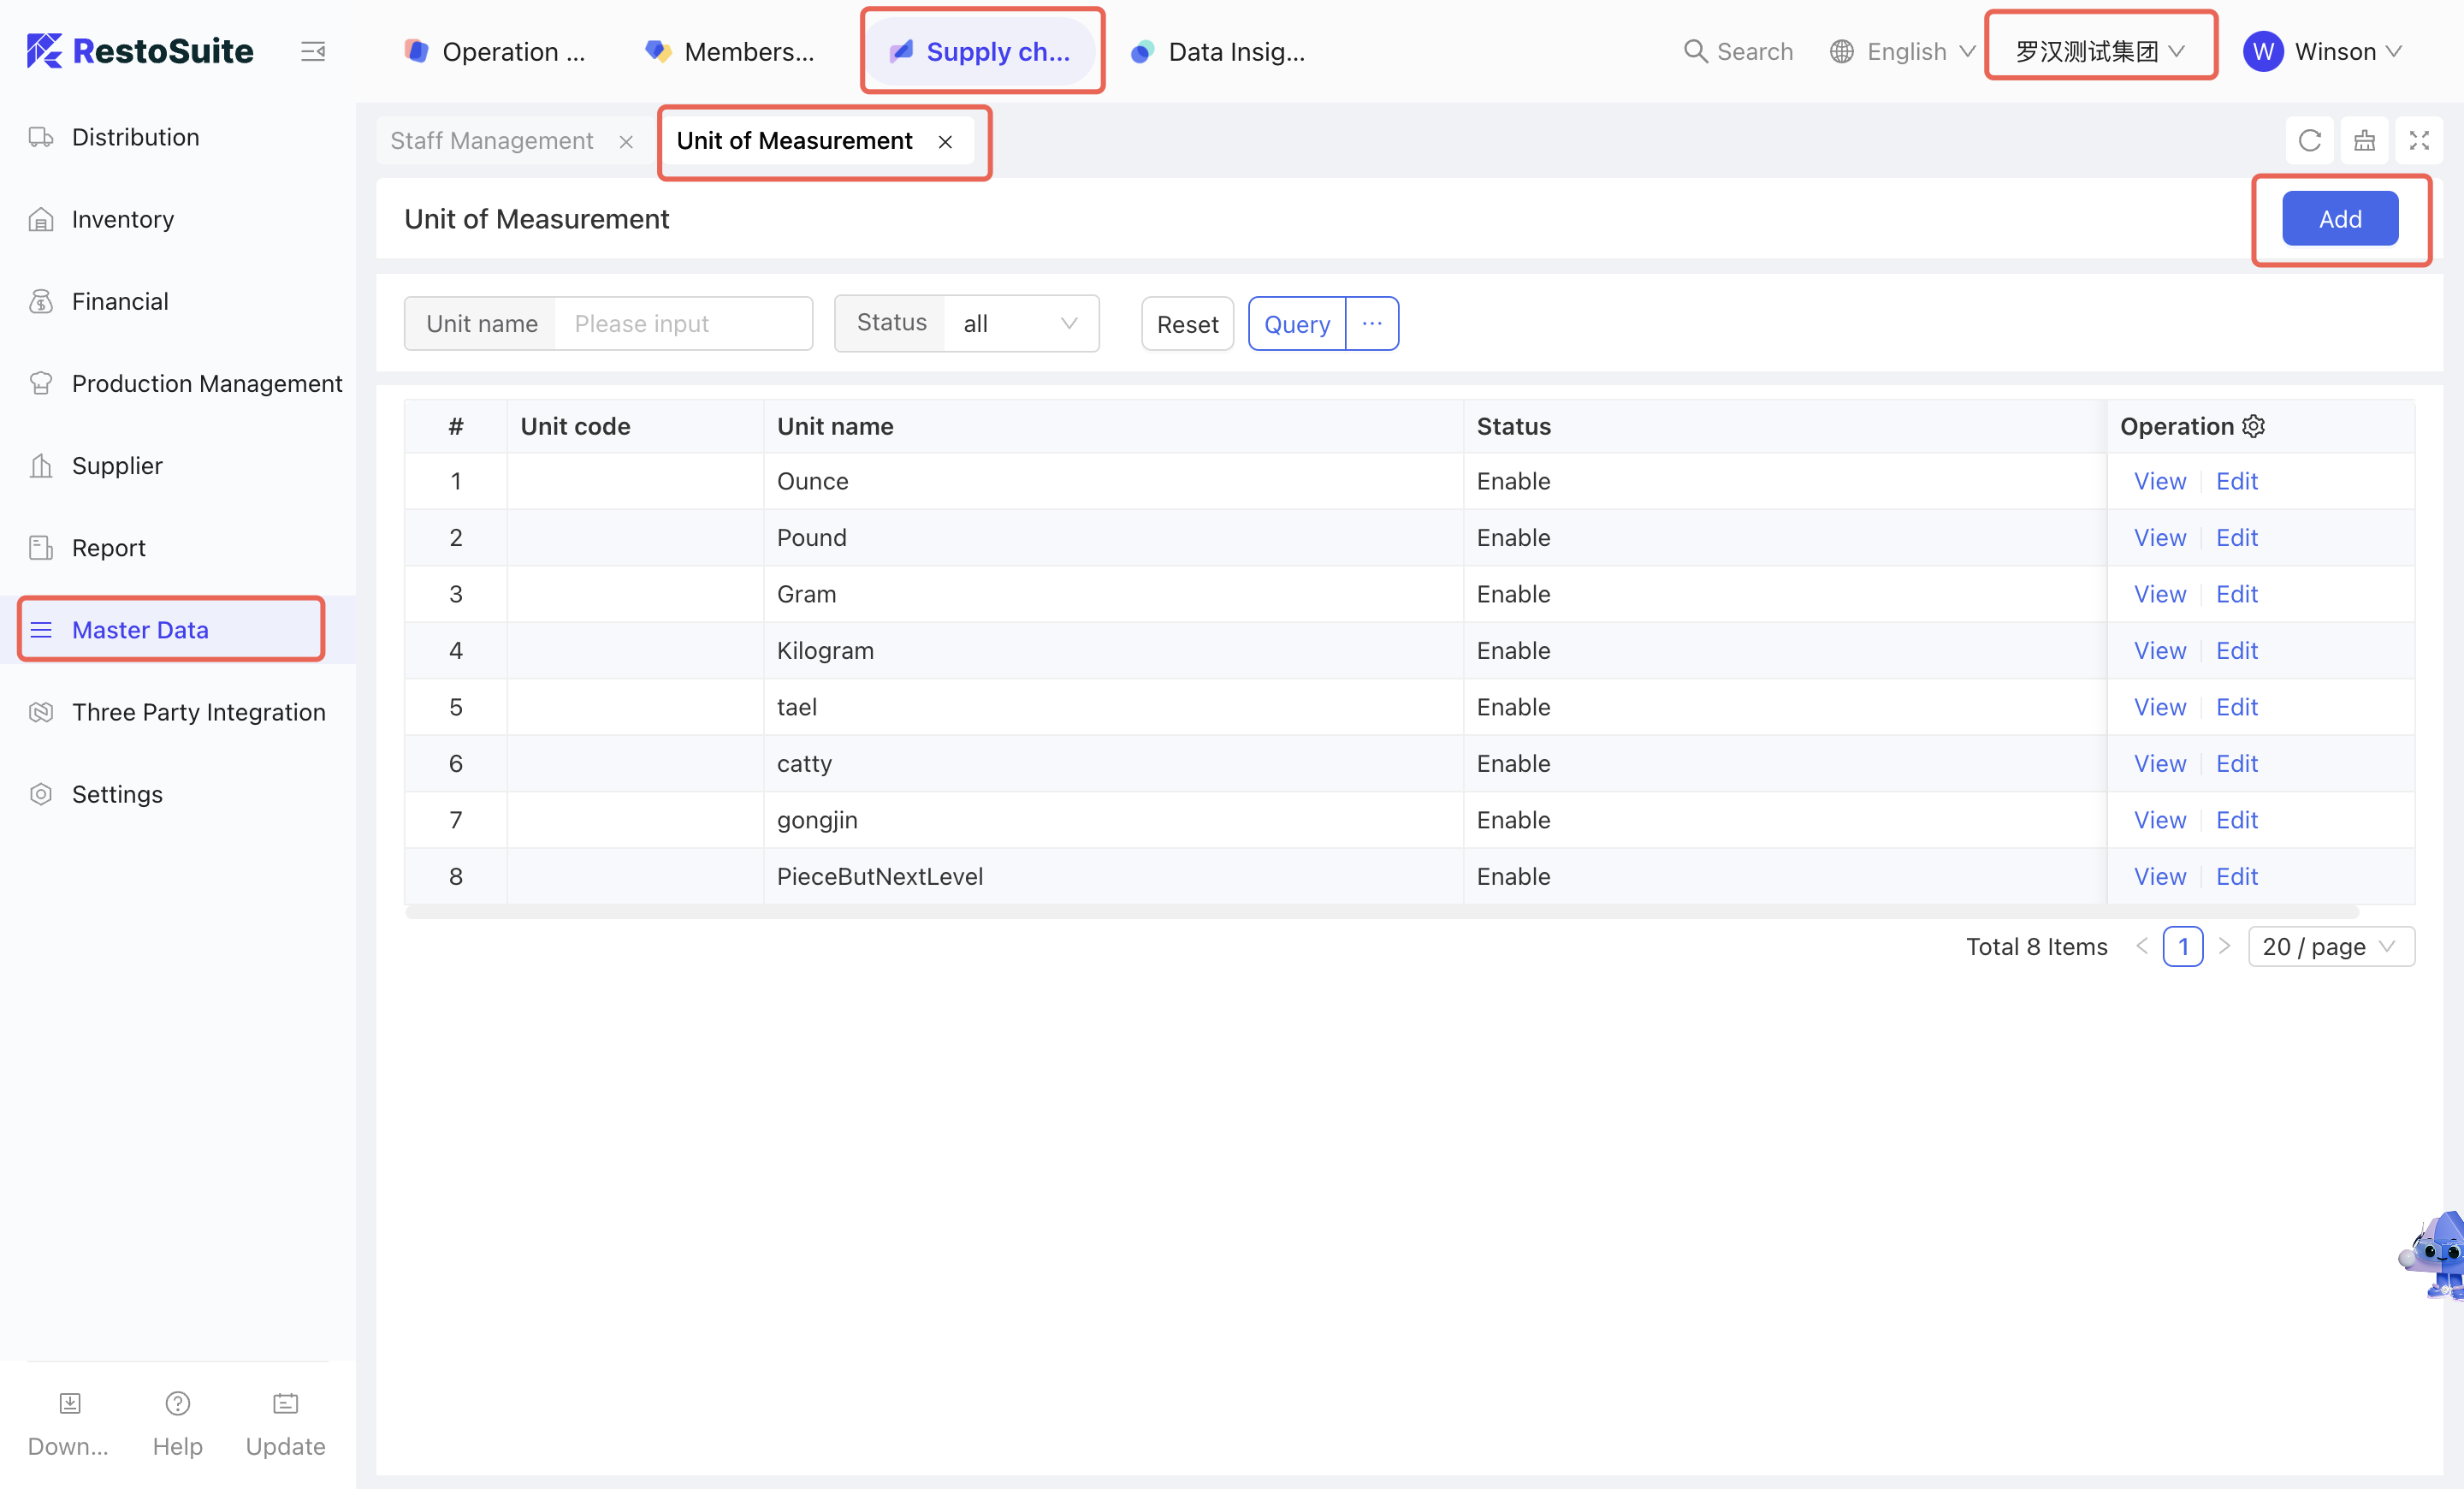This screenshot has width=2464, height=1489.
Task: Switch to the Staff Management tab
Action: point(491,141)
